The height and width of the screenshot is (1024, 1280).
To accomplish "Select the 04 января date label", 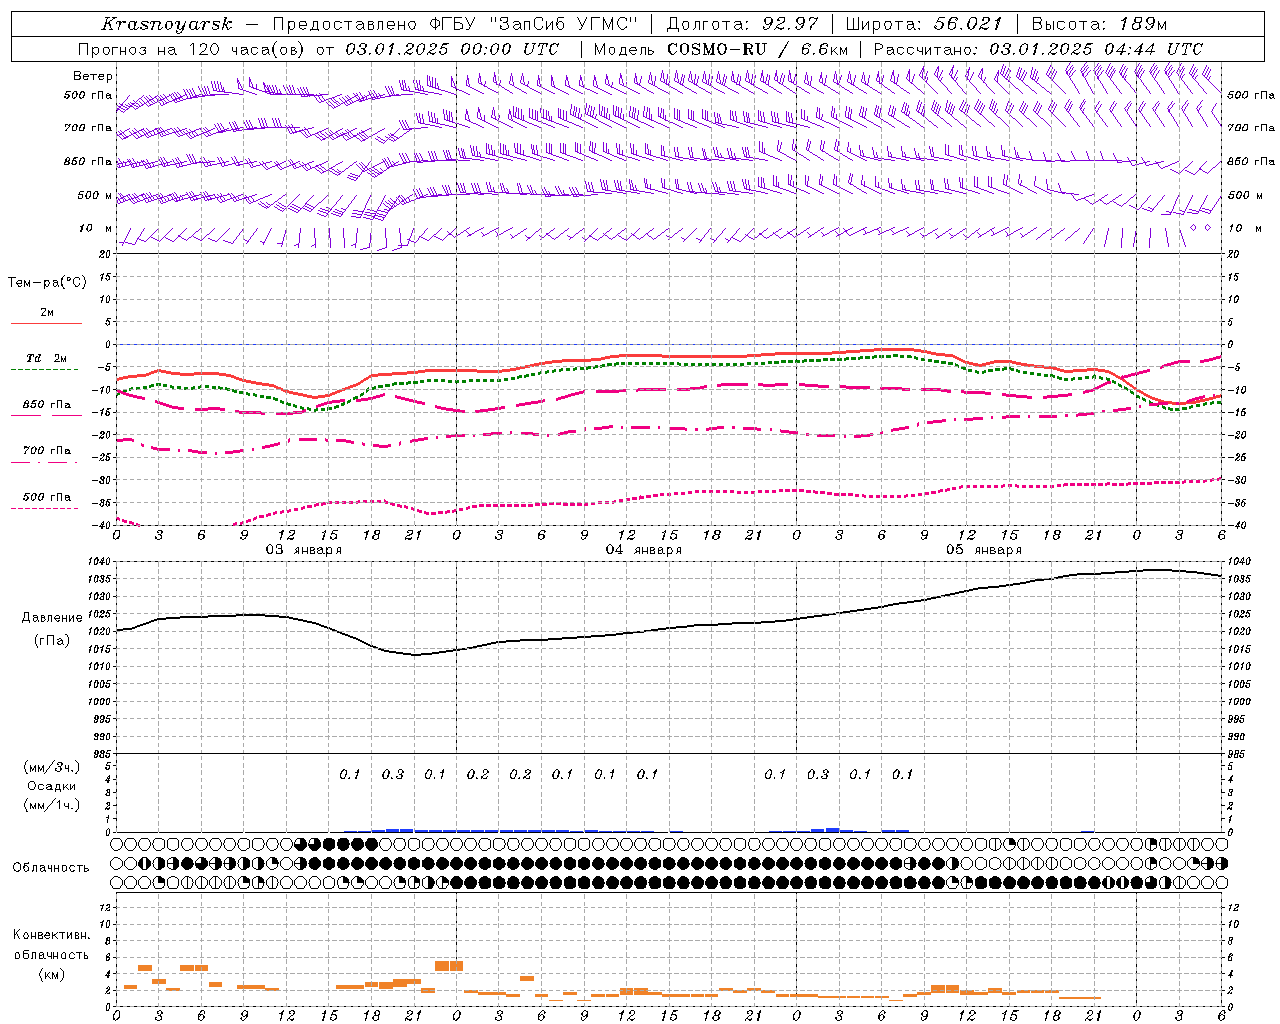I will 643,550.
